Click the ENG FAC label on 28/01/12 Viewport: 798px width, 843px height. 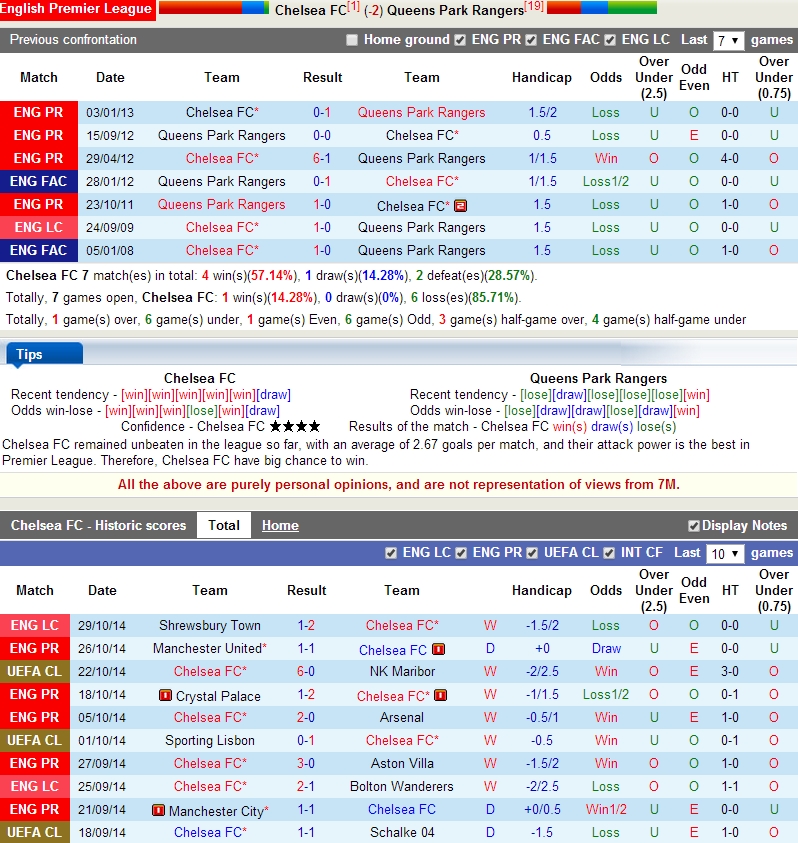click(x=39, y=182)
